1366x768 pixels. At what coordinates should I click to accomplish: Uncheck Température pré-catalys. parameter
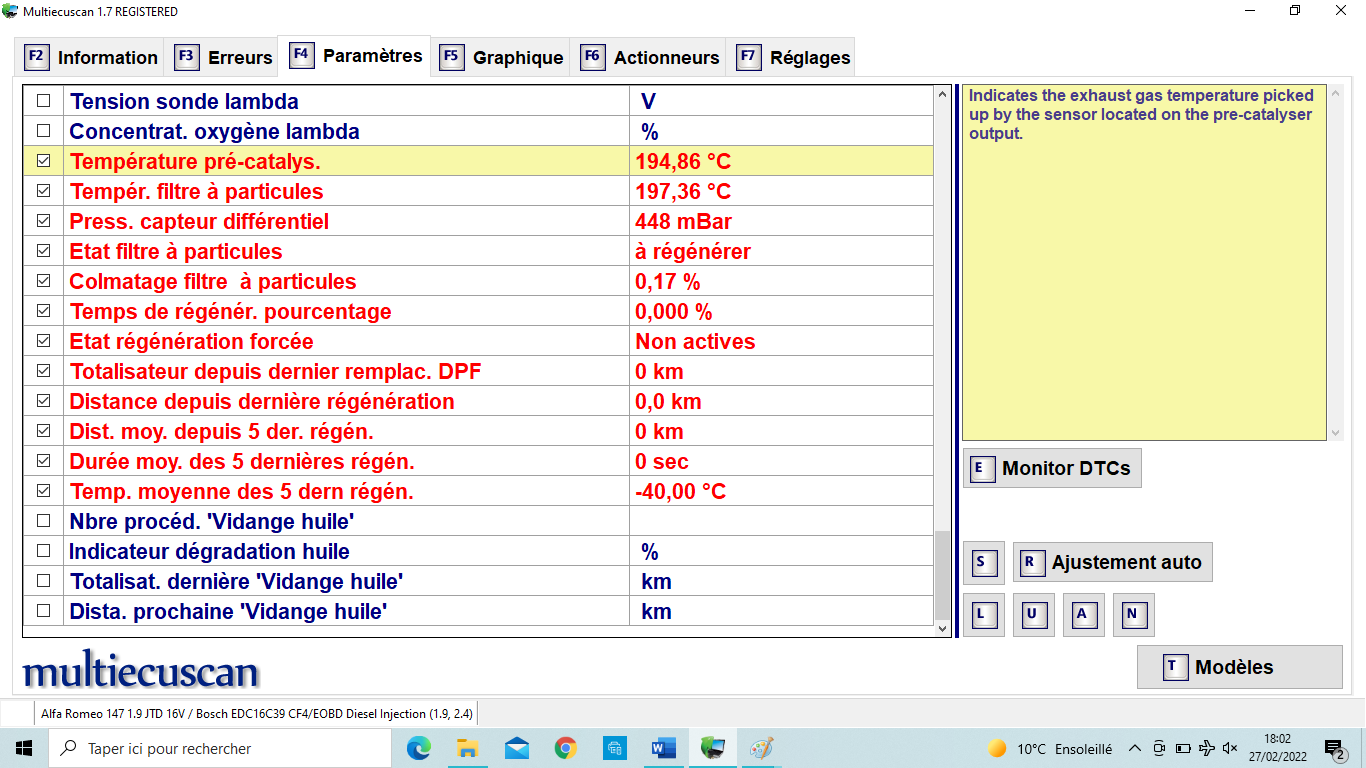point(43,161)
